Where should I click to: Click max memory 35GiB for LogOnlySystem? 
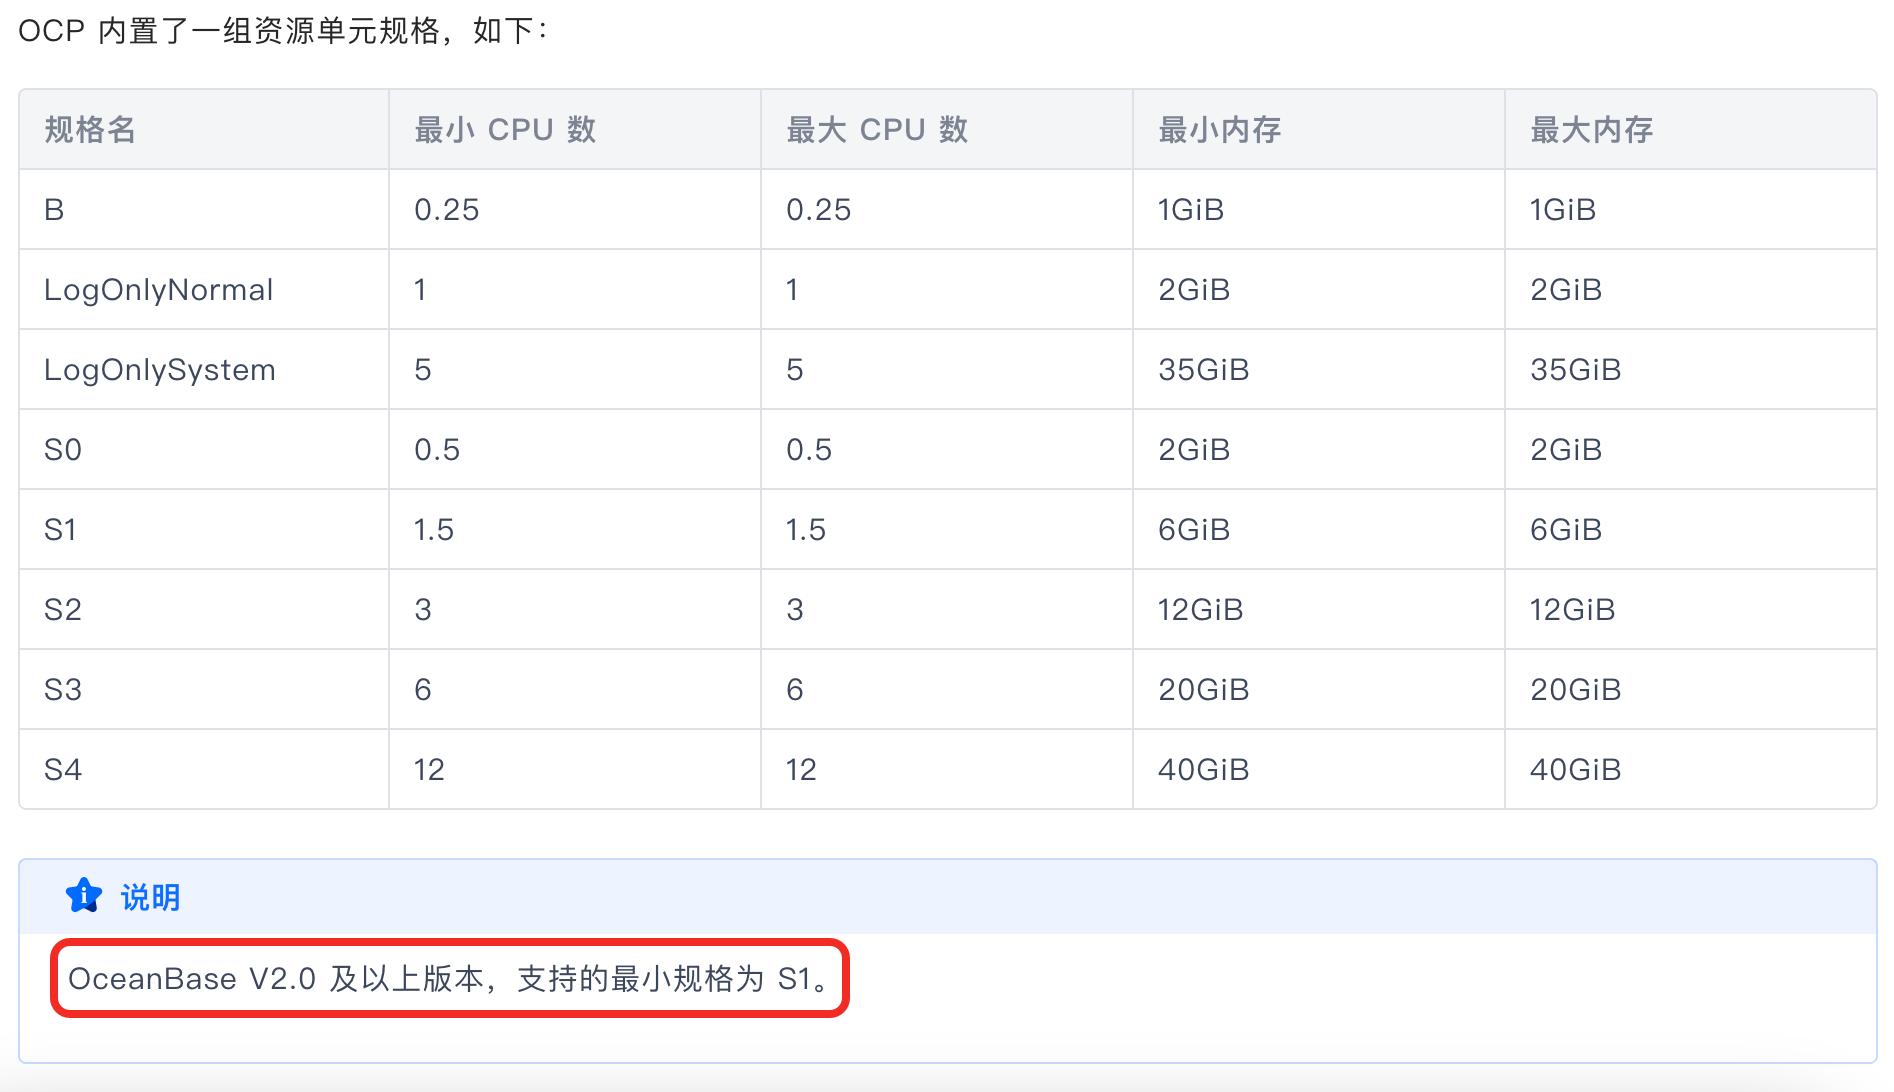1576,370
